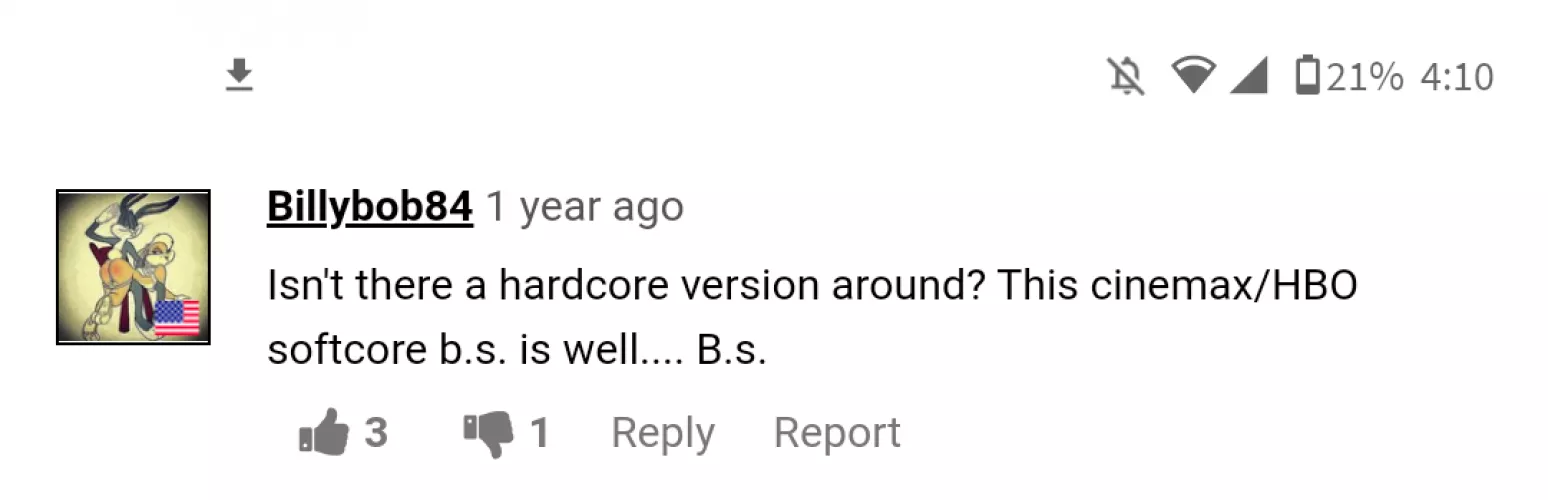Click the American flag on the avatar
Image resolution: width=1548 pixels, height=500 pixels.
click(177, 317)
